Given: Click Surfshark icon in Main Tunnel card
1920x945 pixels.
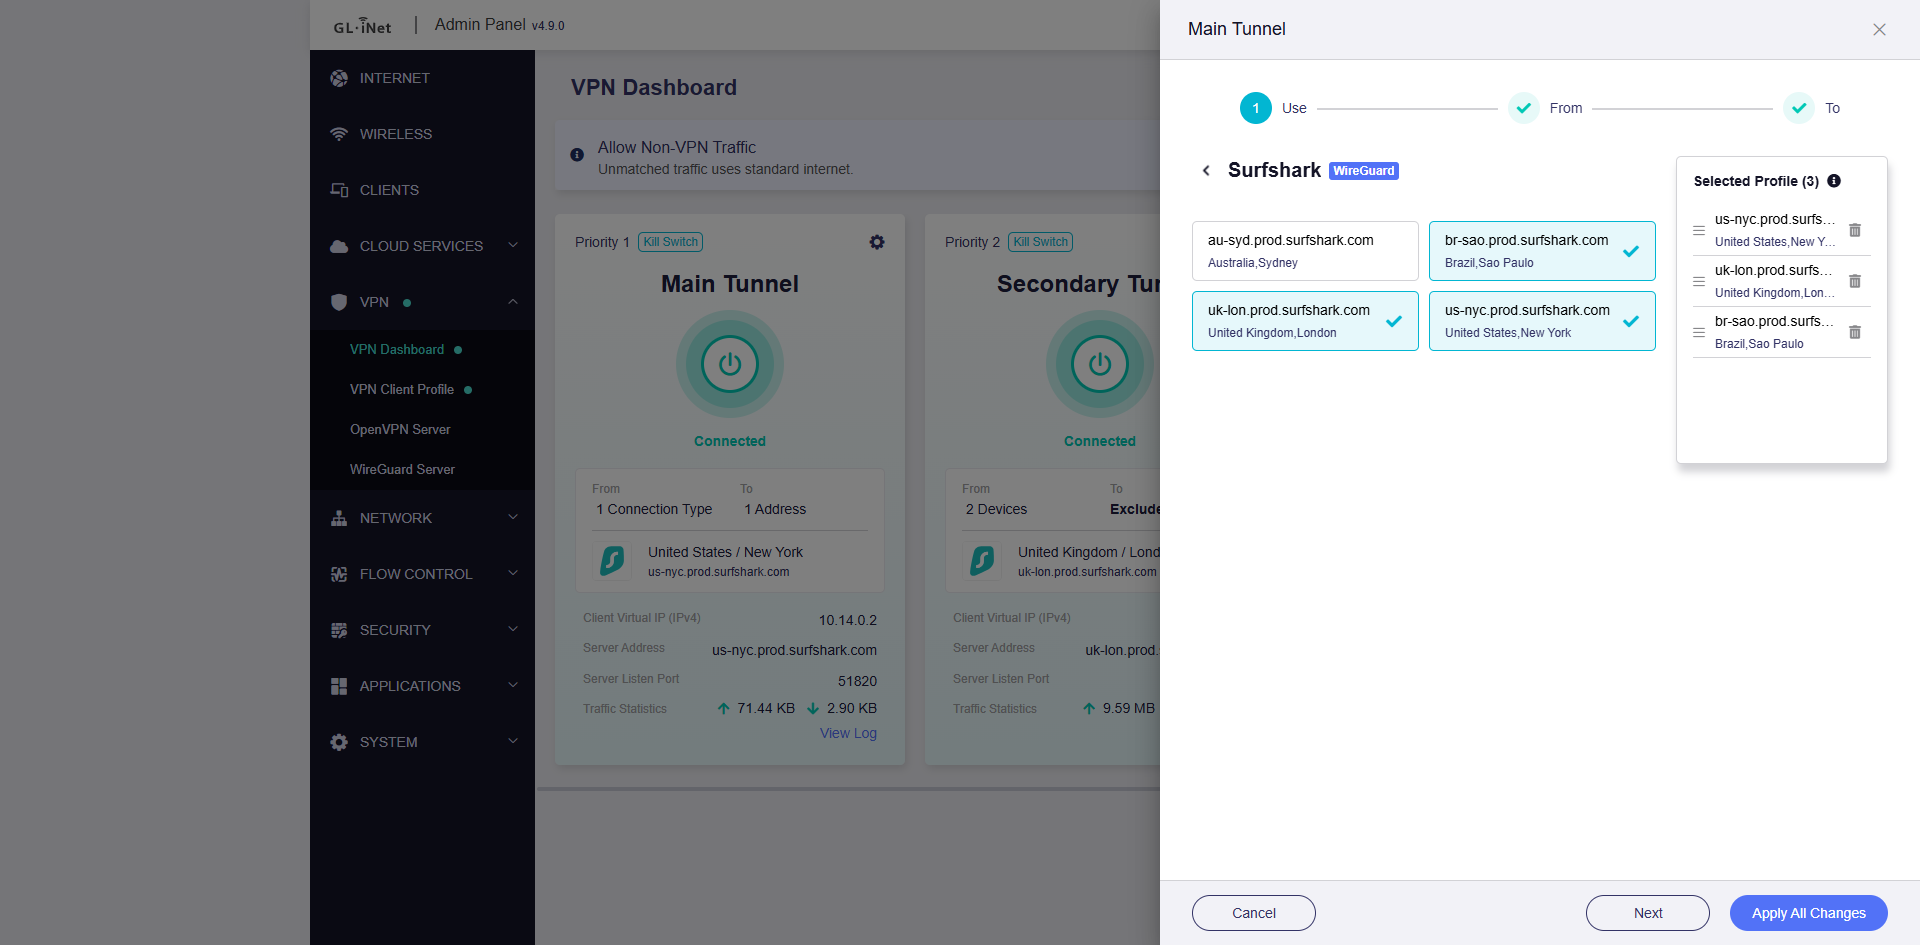Looking at the screenshot, I should pos(612,561).
